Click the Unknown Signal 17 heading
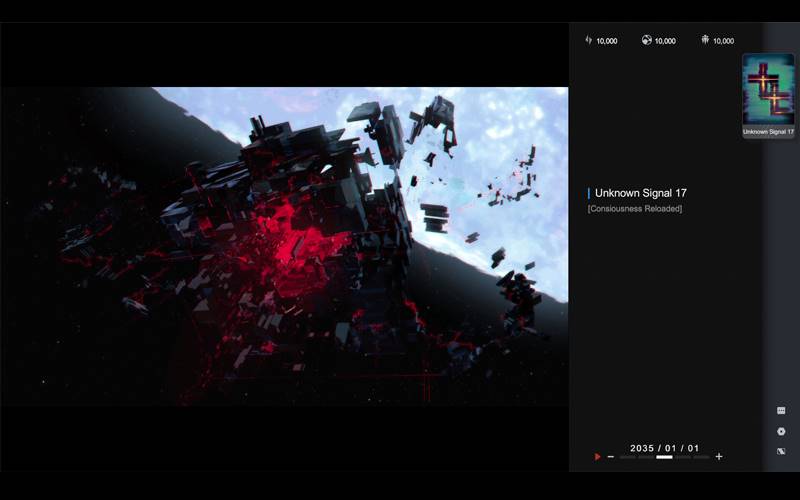800x500 pixels. tap(640, 193)
